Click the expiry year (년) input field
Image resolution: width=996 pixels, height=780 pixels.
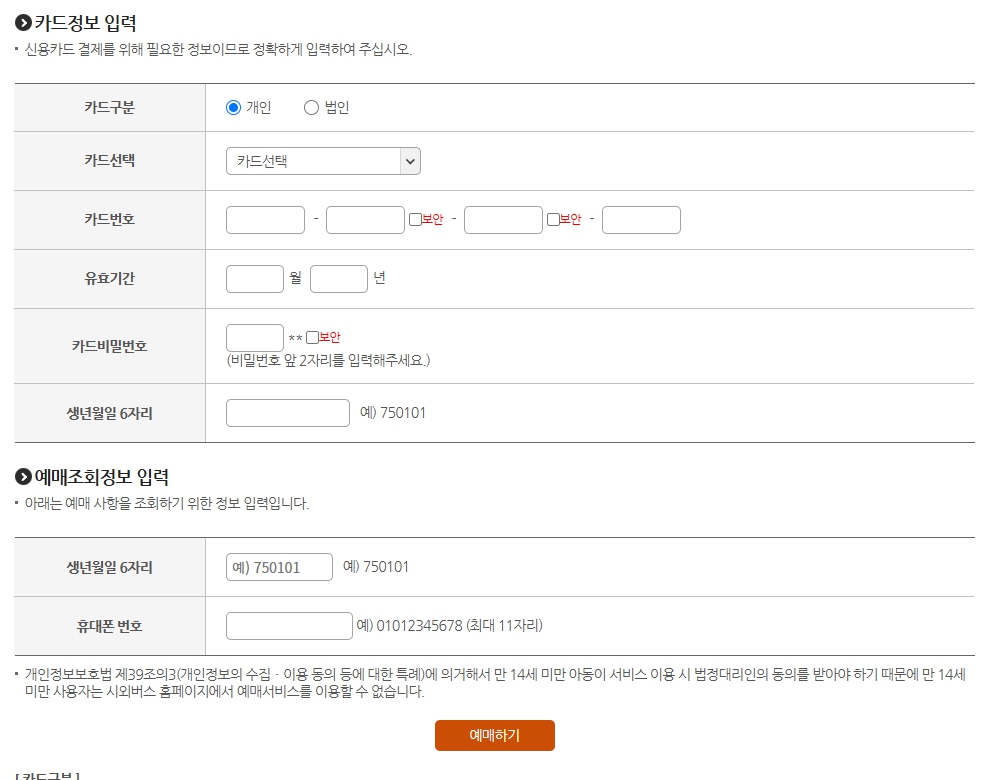(x=339, y=278)
